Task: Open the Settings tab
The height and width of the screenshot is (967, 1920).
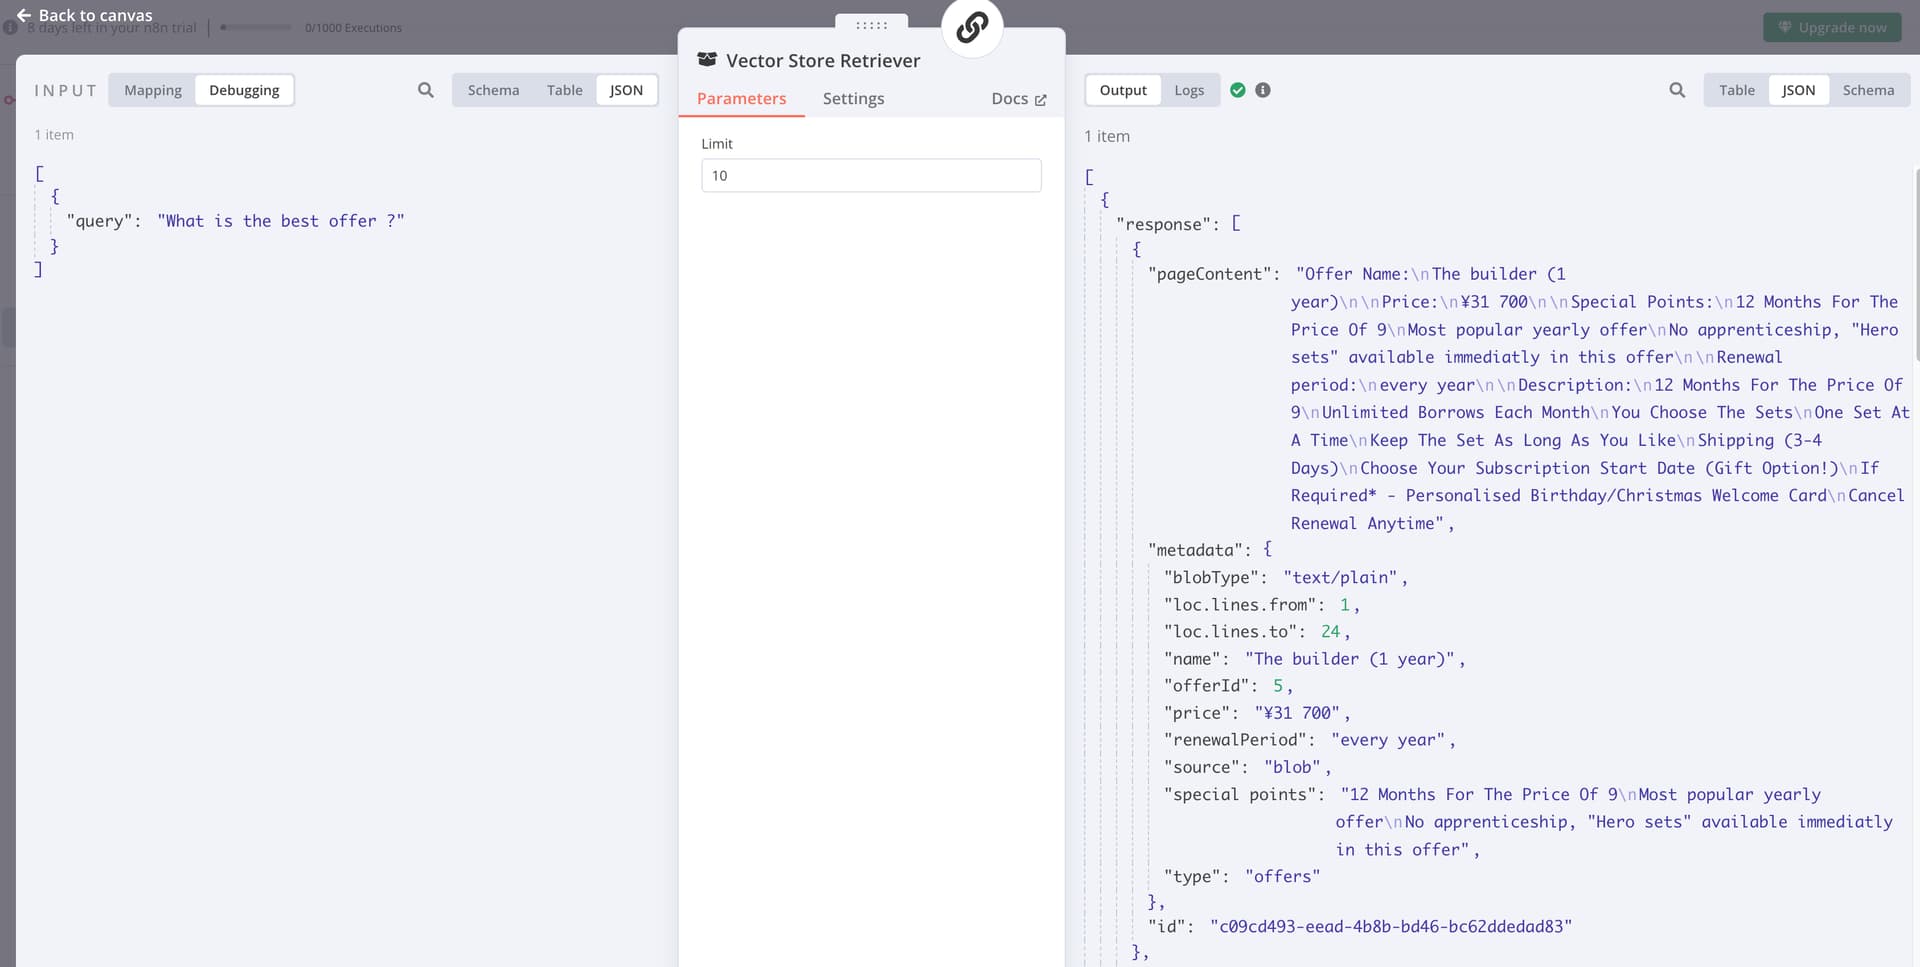Action: pos(853,99)
